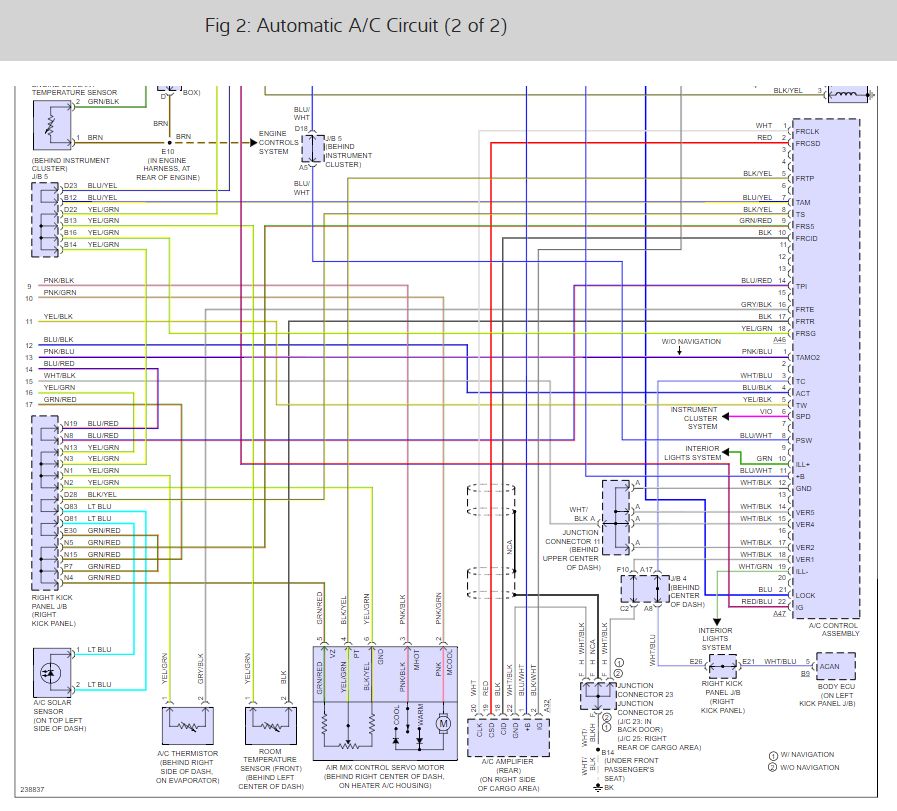This screenshot has width=897, height=811.
Task: Click the E10 splice label
Action: [168, 152]
